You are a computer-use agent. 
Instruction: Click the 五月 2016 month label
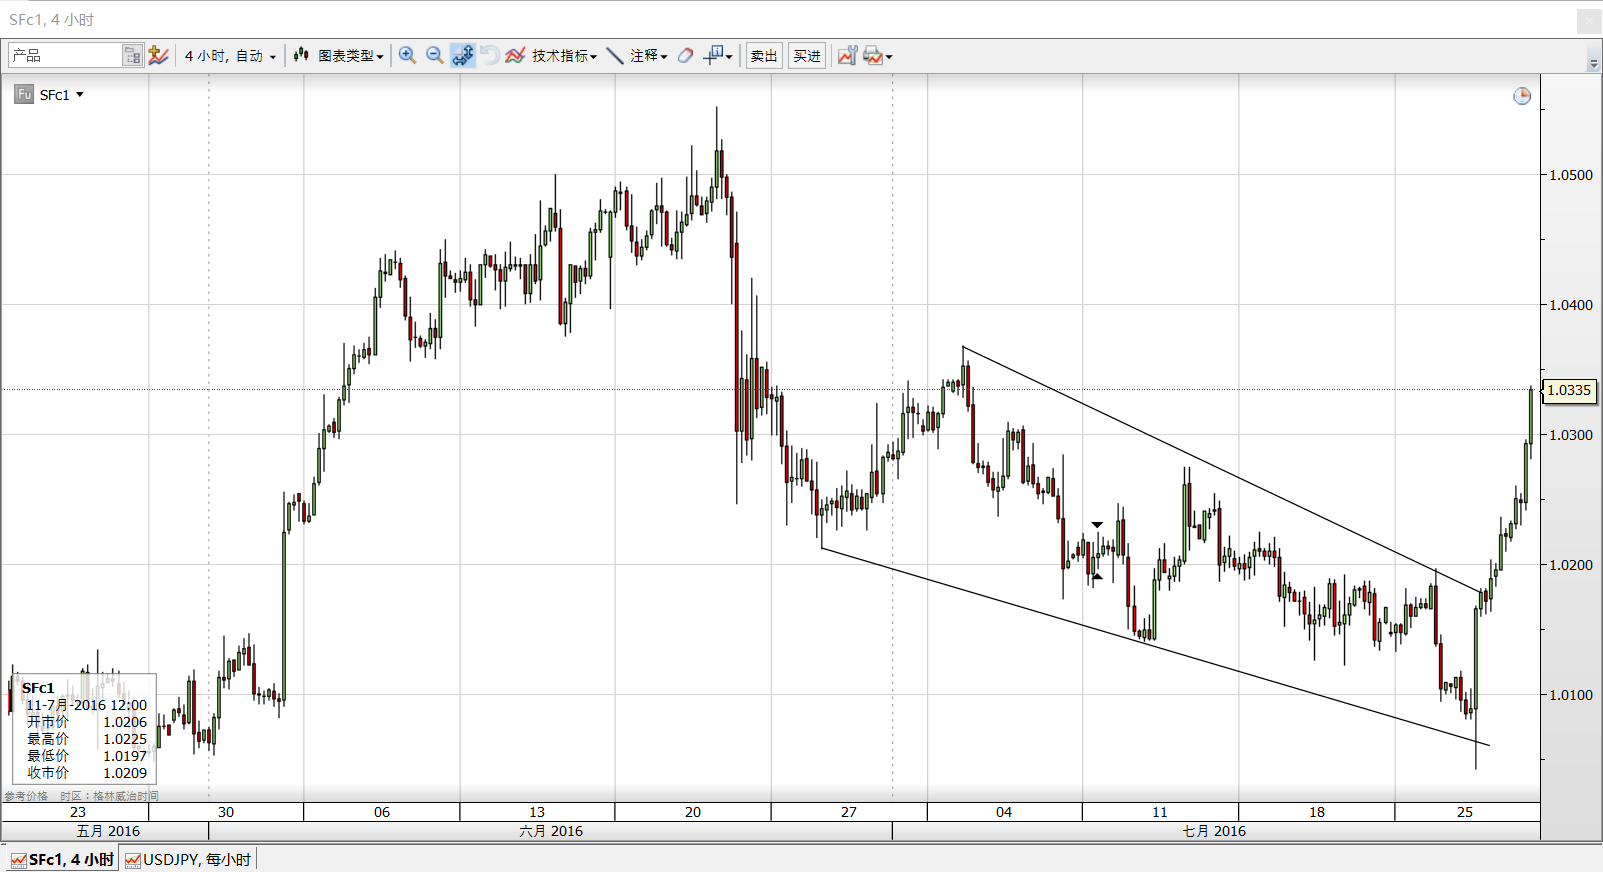point(108,831)
